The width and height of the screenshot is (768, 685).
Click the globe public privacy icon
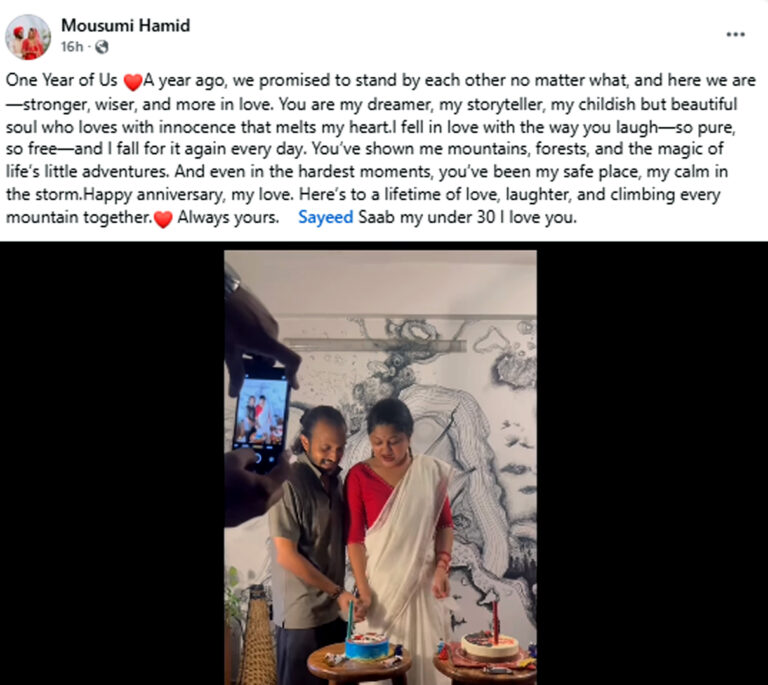[x=101, y=47]
